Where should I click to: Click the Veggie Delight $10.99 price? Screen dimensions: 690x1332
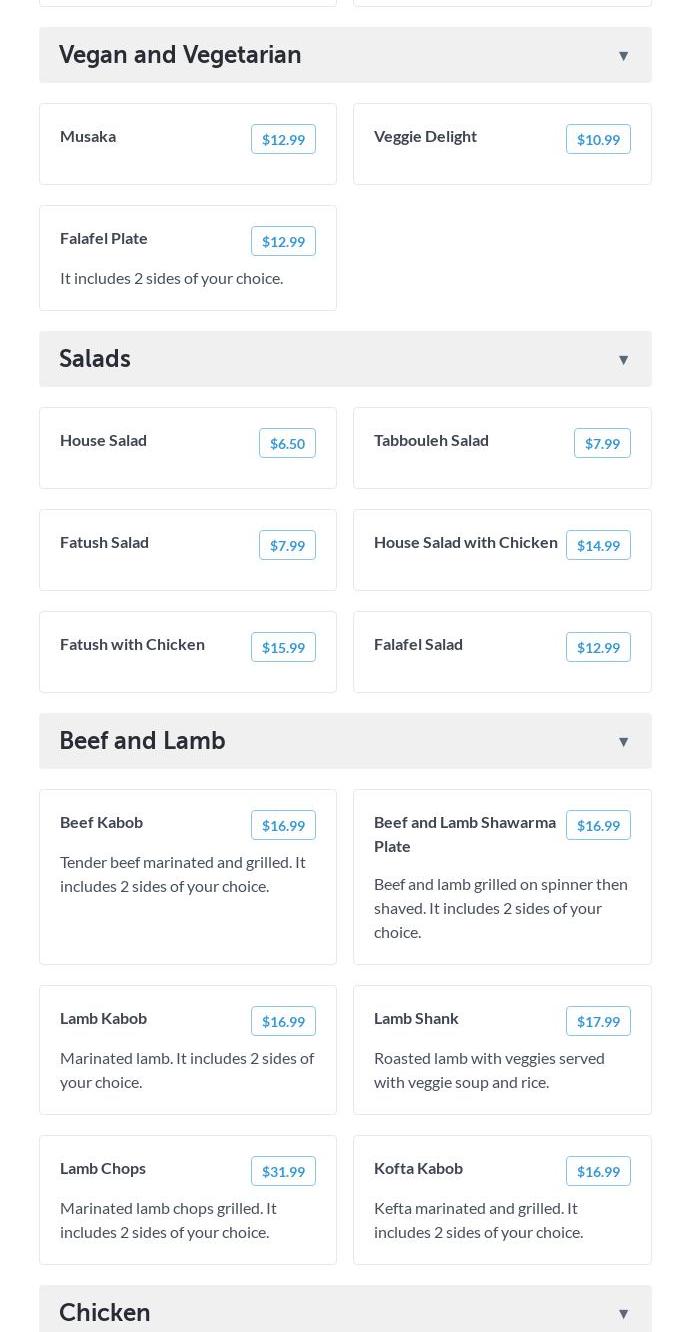click(598, 140)
